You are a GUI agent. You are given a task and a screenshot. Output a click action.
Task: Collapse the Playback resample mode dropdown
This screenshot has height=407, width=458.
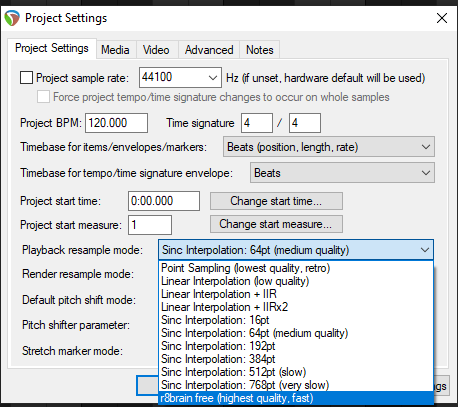pyautogui.click(x=296, y=250)
